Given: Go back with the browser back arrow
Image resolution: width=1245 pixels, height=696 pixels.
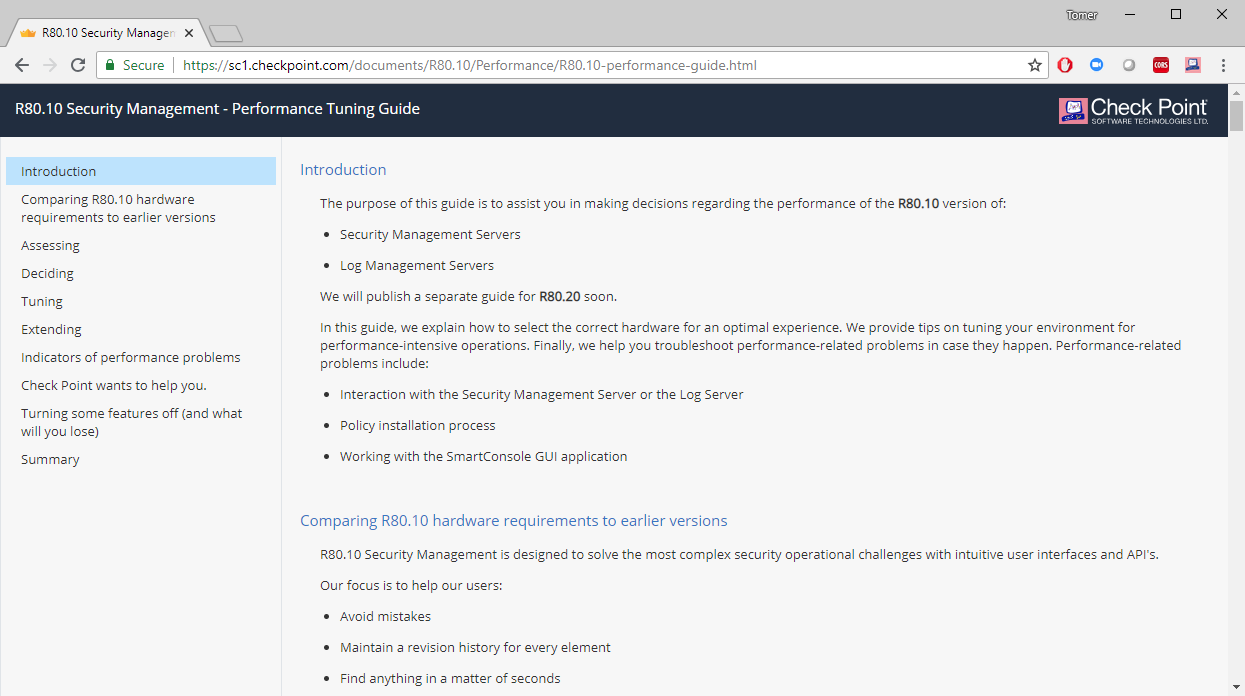Looking at the screenshot, I should [22, 65].
